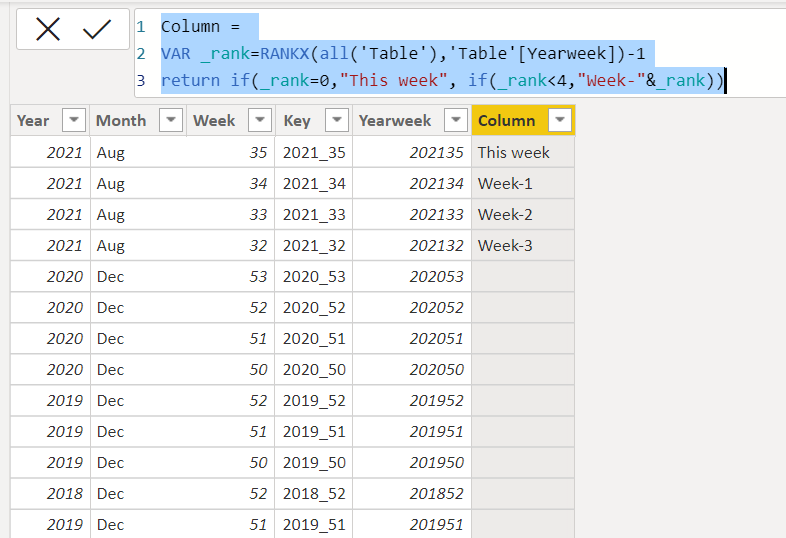Click Month cell 'Aug' in 2021_35 row
Image resolution: width=786 pixels, height=538 pixels.
(138, 152)
